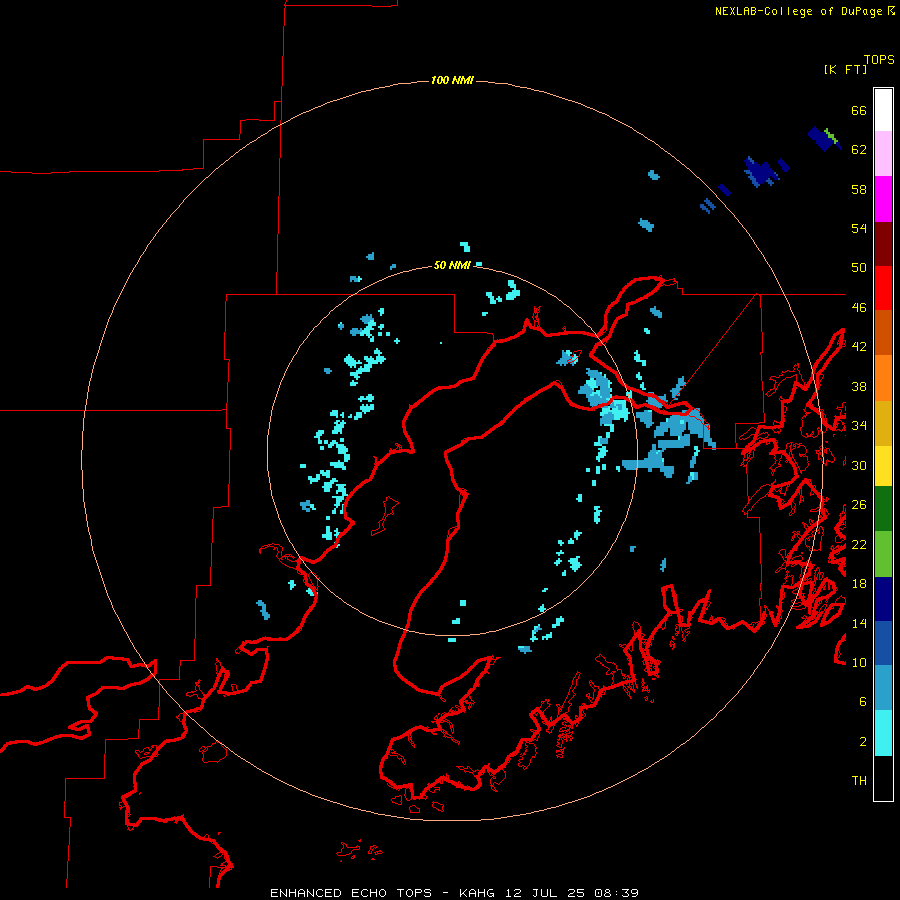Screen dimensions: 900x900
Task: Select the 42 legend value
Action: pyautogui.click(x=859, y=347)
